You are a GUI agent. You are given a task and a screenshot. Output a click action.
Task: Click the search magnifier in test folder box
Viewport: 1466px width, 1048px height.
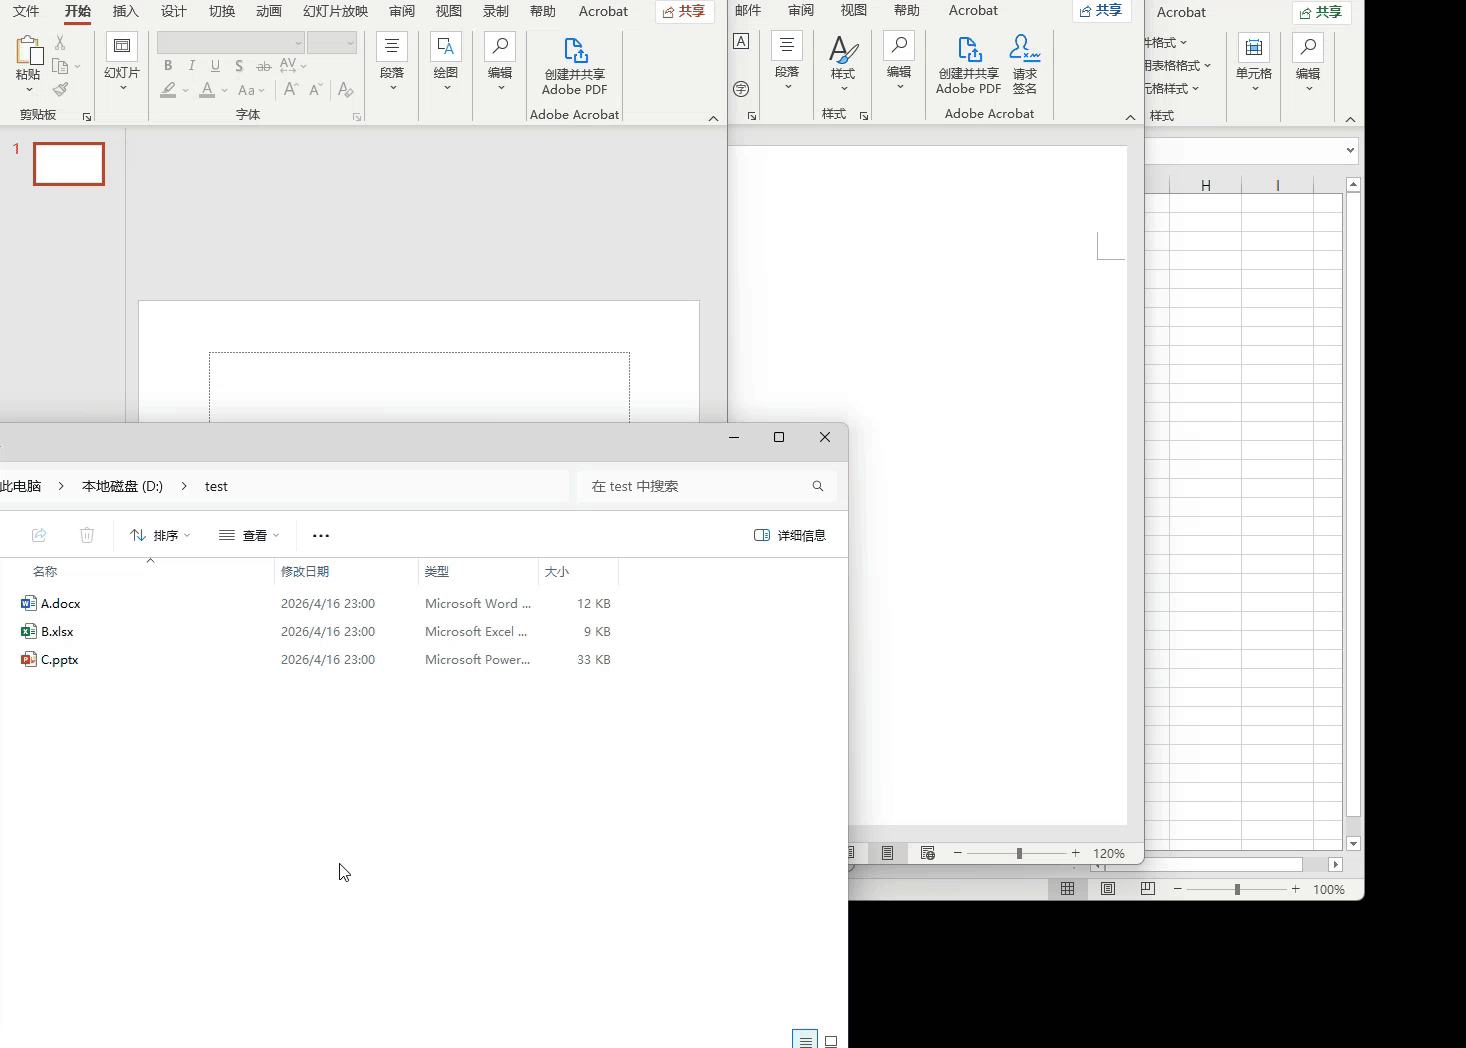pyautogui.click(x=817, y=486)
